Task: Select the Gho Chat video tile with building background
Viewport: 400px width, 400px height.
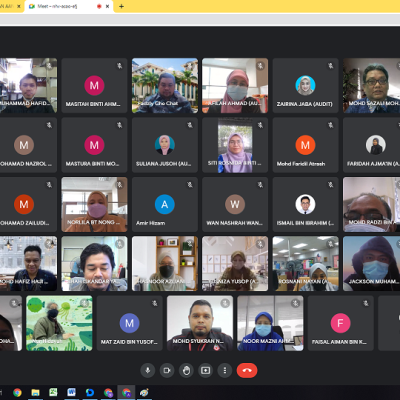Action: 165,86
